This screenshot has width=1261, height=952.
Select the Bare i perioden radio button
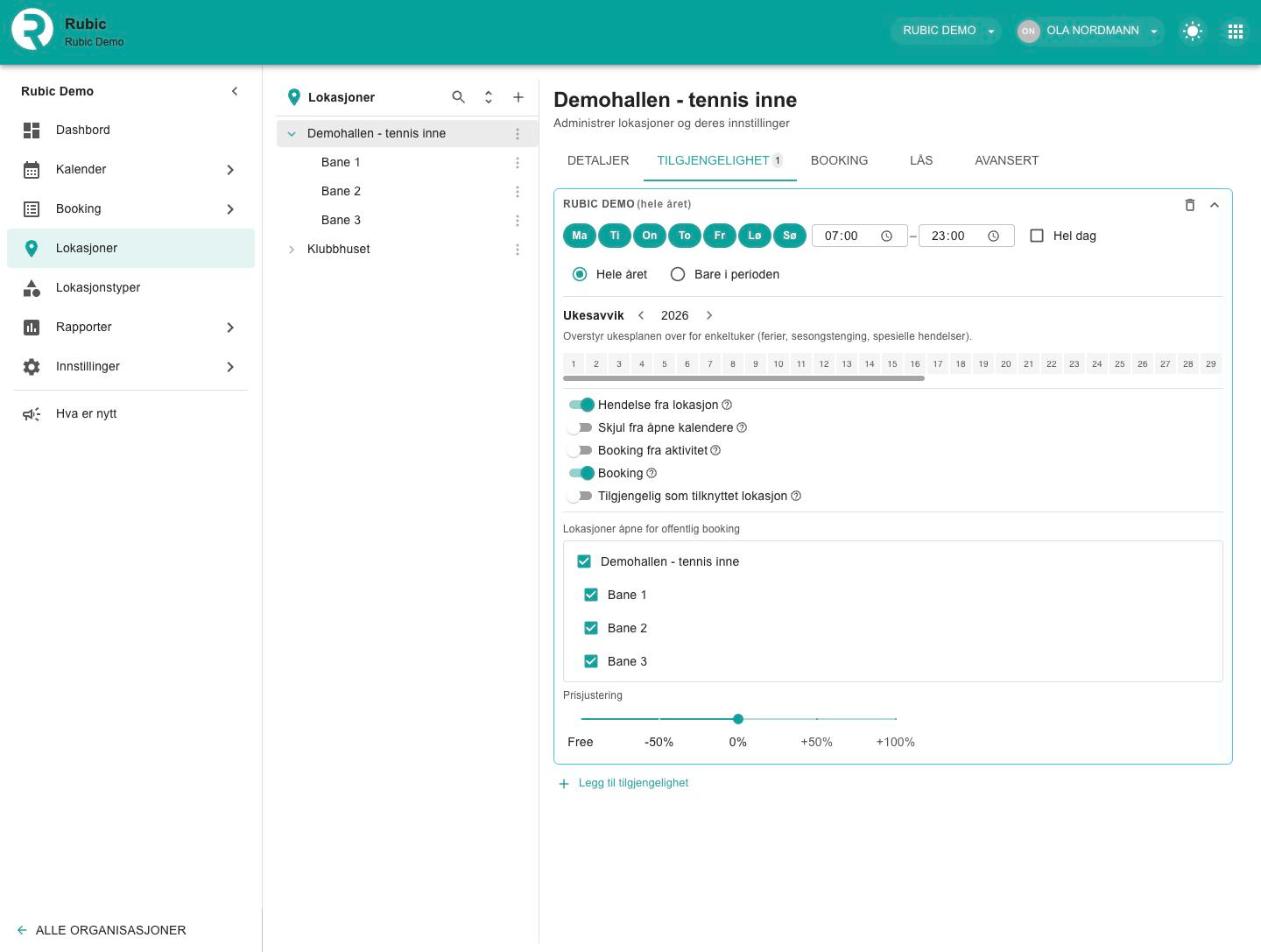(x=678, y=274)
